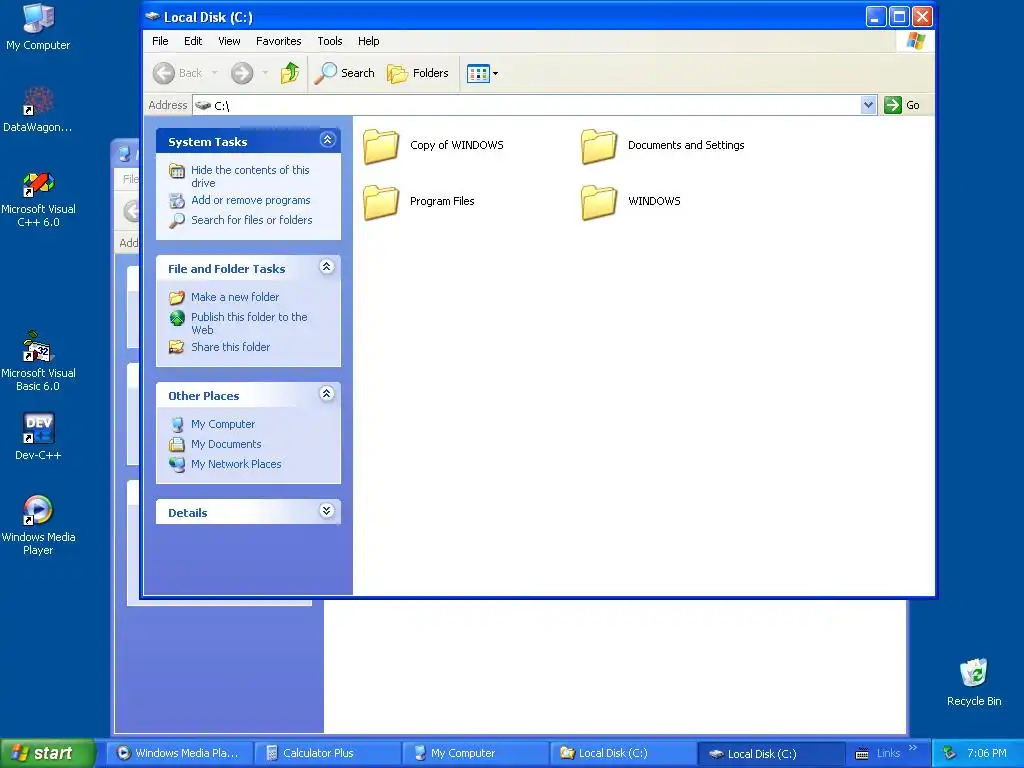The height and width of the screenshot is (768, 1024).
Task: Collapse the File and Folder Tasks panel
Action: pos(327,266)
